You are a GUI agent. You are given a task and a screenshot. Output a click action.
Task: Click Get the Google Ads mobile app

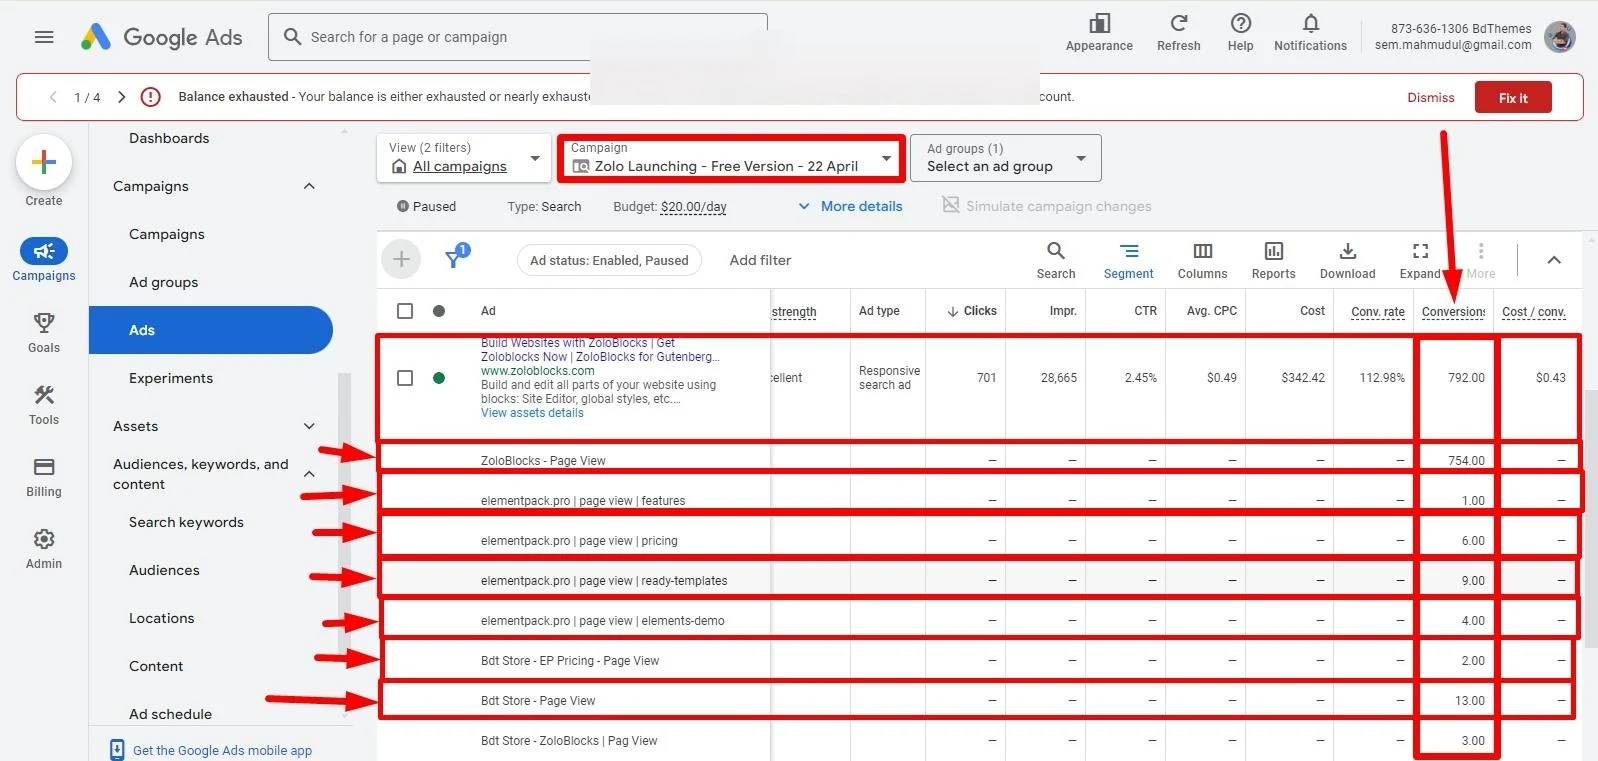tap(222, 750)
